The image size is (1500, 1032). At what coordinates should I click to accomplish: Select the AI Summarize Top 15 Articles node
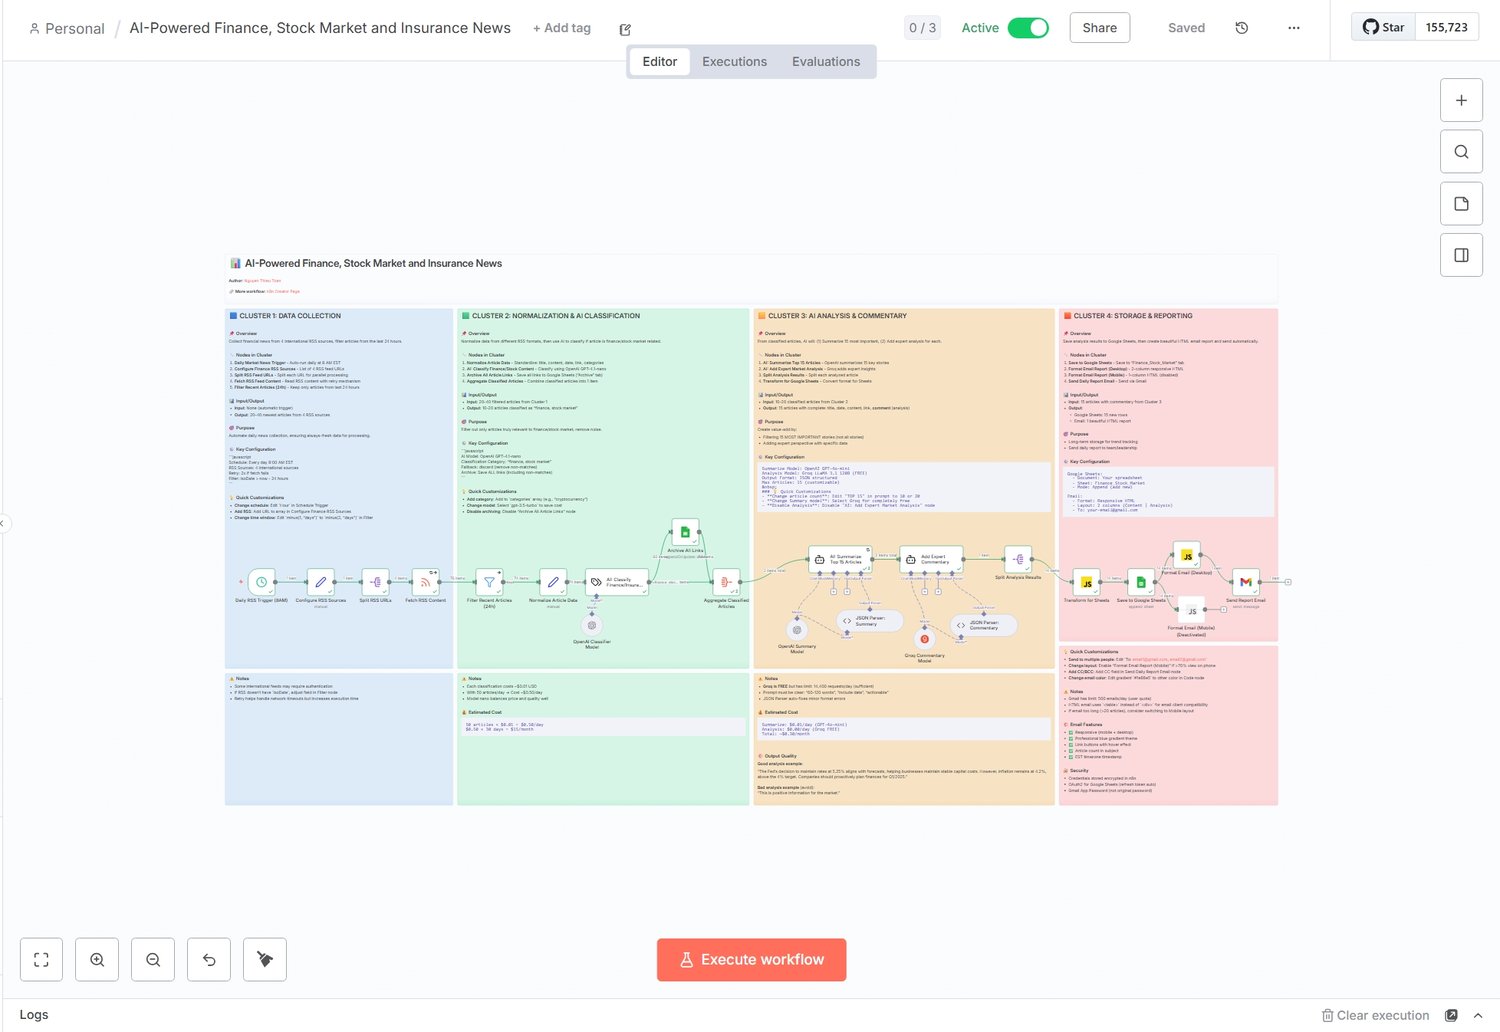[x=839, y=559]
